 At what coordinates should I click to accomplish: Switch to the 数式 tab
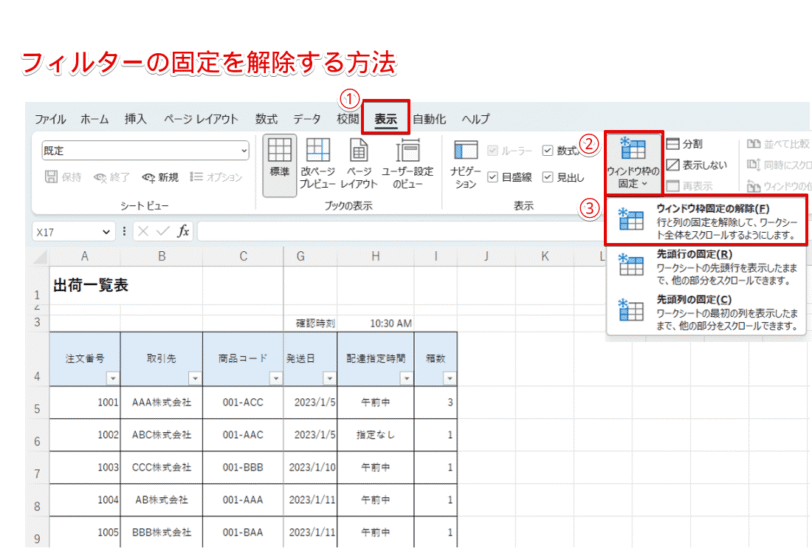click(x=266, y=119)
